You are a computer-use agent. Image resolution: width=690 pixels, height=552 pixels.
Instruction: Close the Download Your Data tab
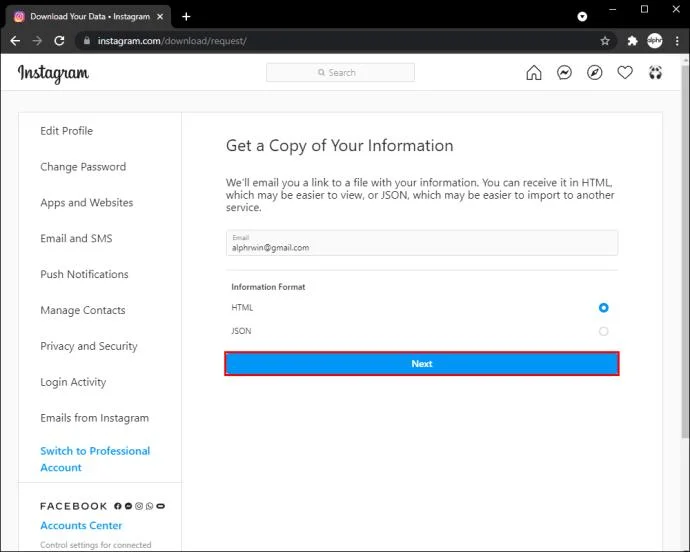(160, 17)
